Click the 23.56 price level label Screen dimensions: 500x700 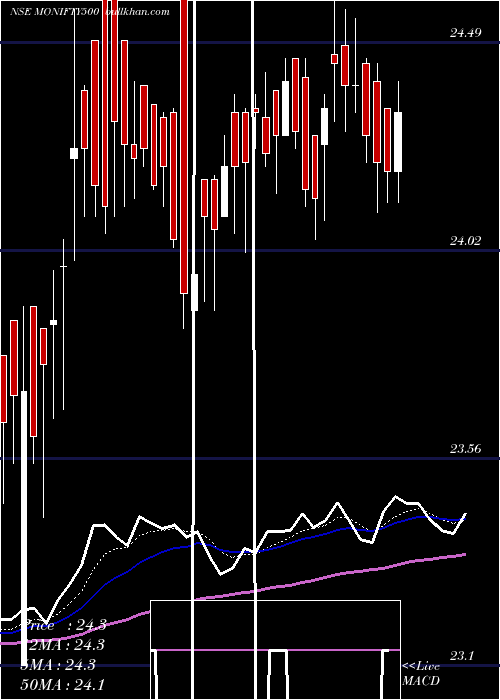[465, 449]
